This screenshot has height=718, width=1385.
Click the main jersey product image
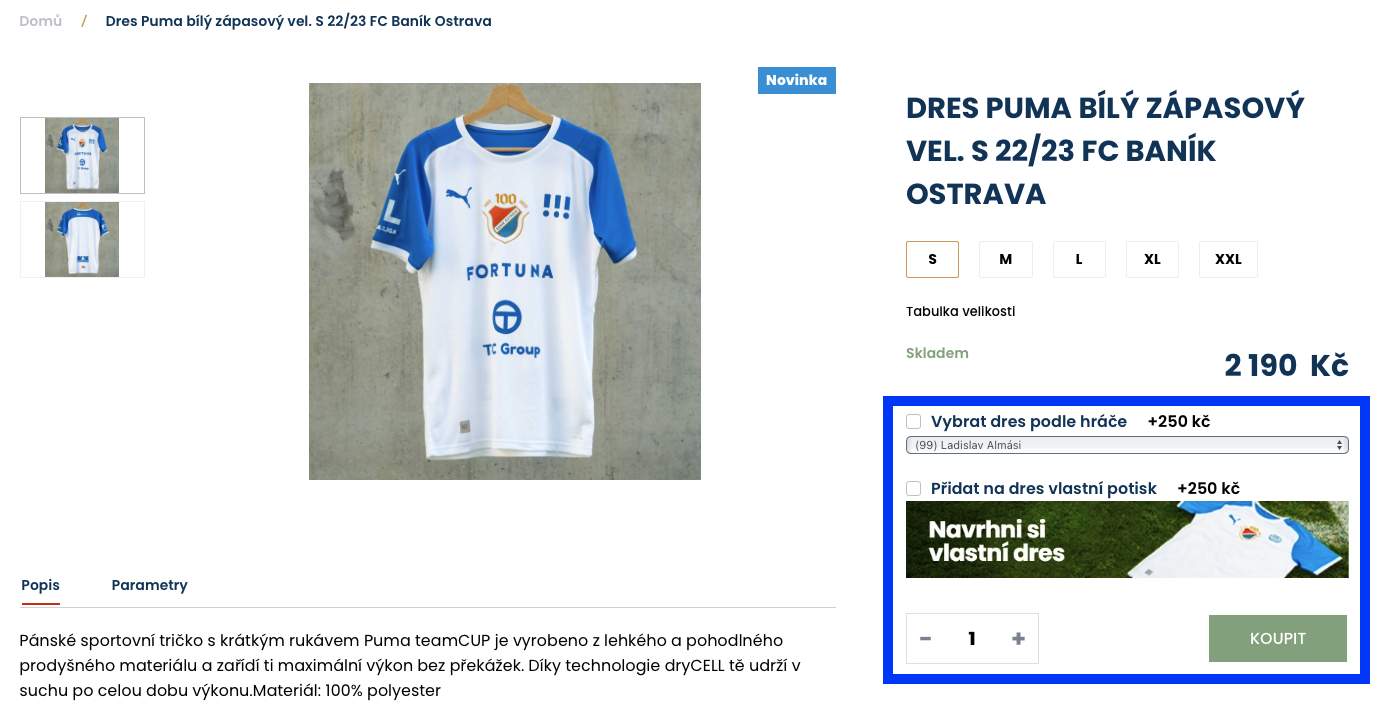[505, 281]
